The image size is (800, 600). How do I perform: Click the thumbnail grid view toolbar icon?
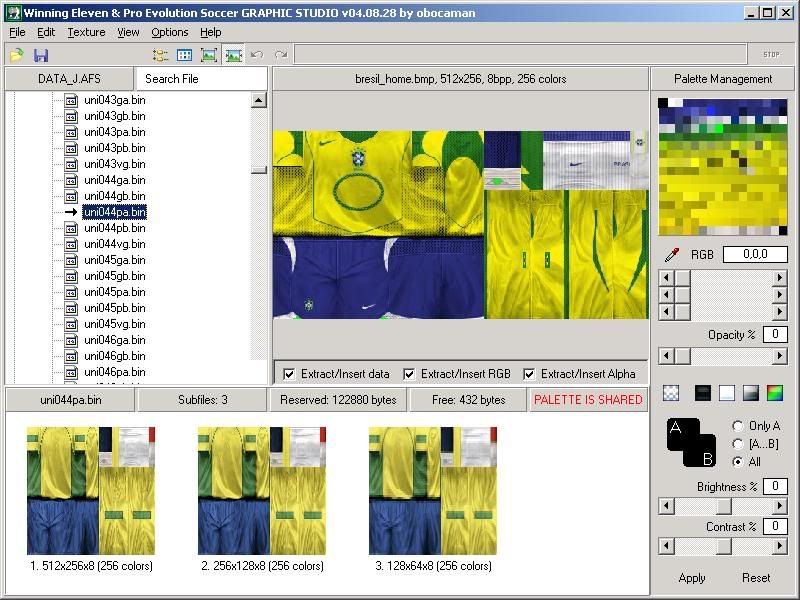[x=184, y=55]
